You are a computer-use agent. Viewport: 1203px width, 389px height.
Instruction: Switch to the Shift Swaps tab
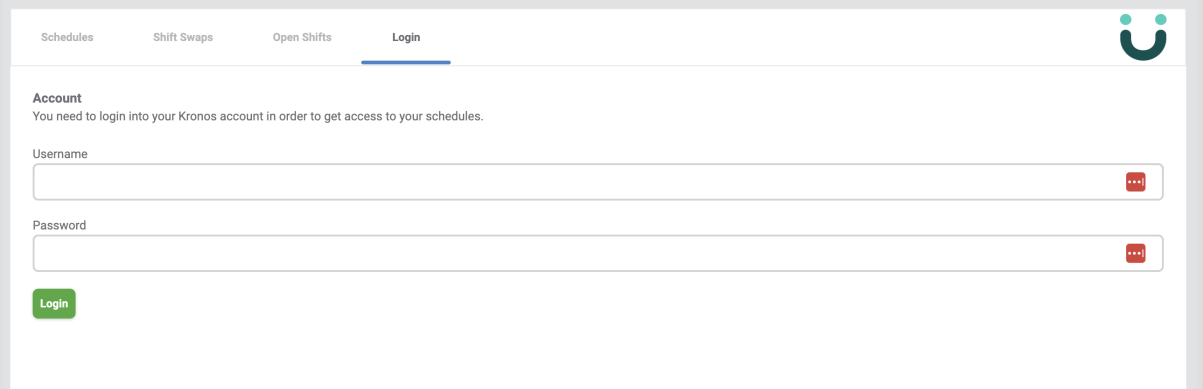coord(183,37)
